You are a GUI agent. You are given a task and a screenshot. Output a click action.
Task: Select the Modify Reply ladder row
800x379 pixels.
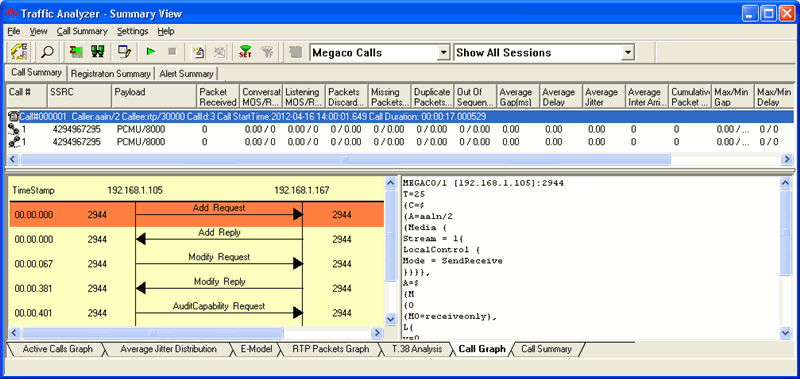coord(196,288)
